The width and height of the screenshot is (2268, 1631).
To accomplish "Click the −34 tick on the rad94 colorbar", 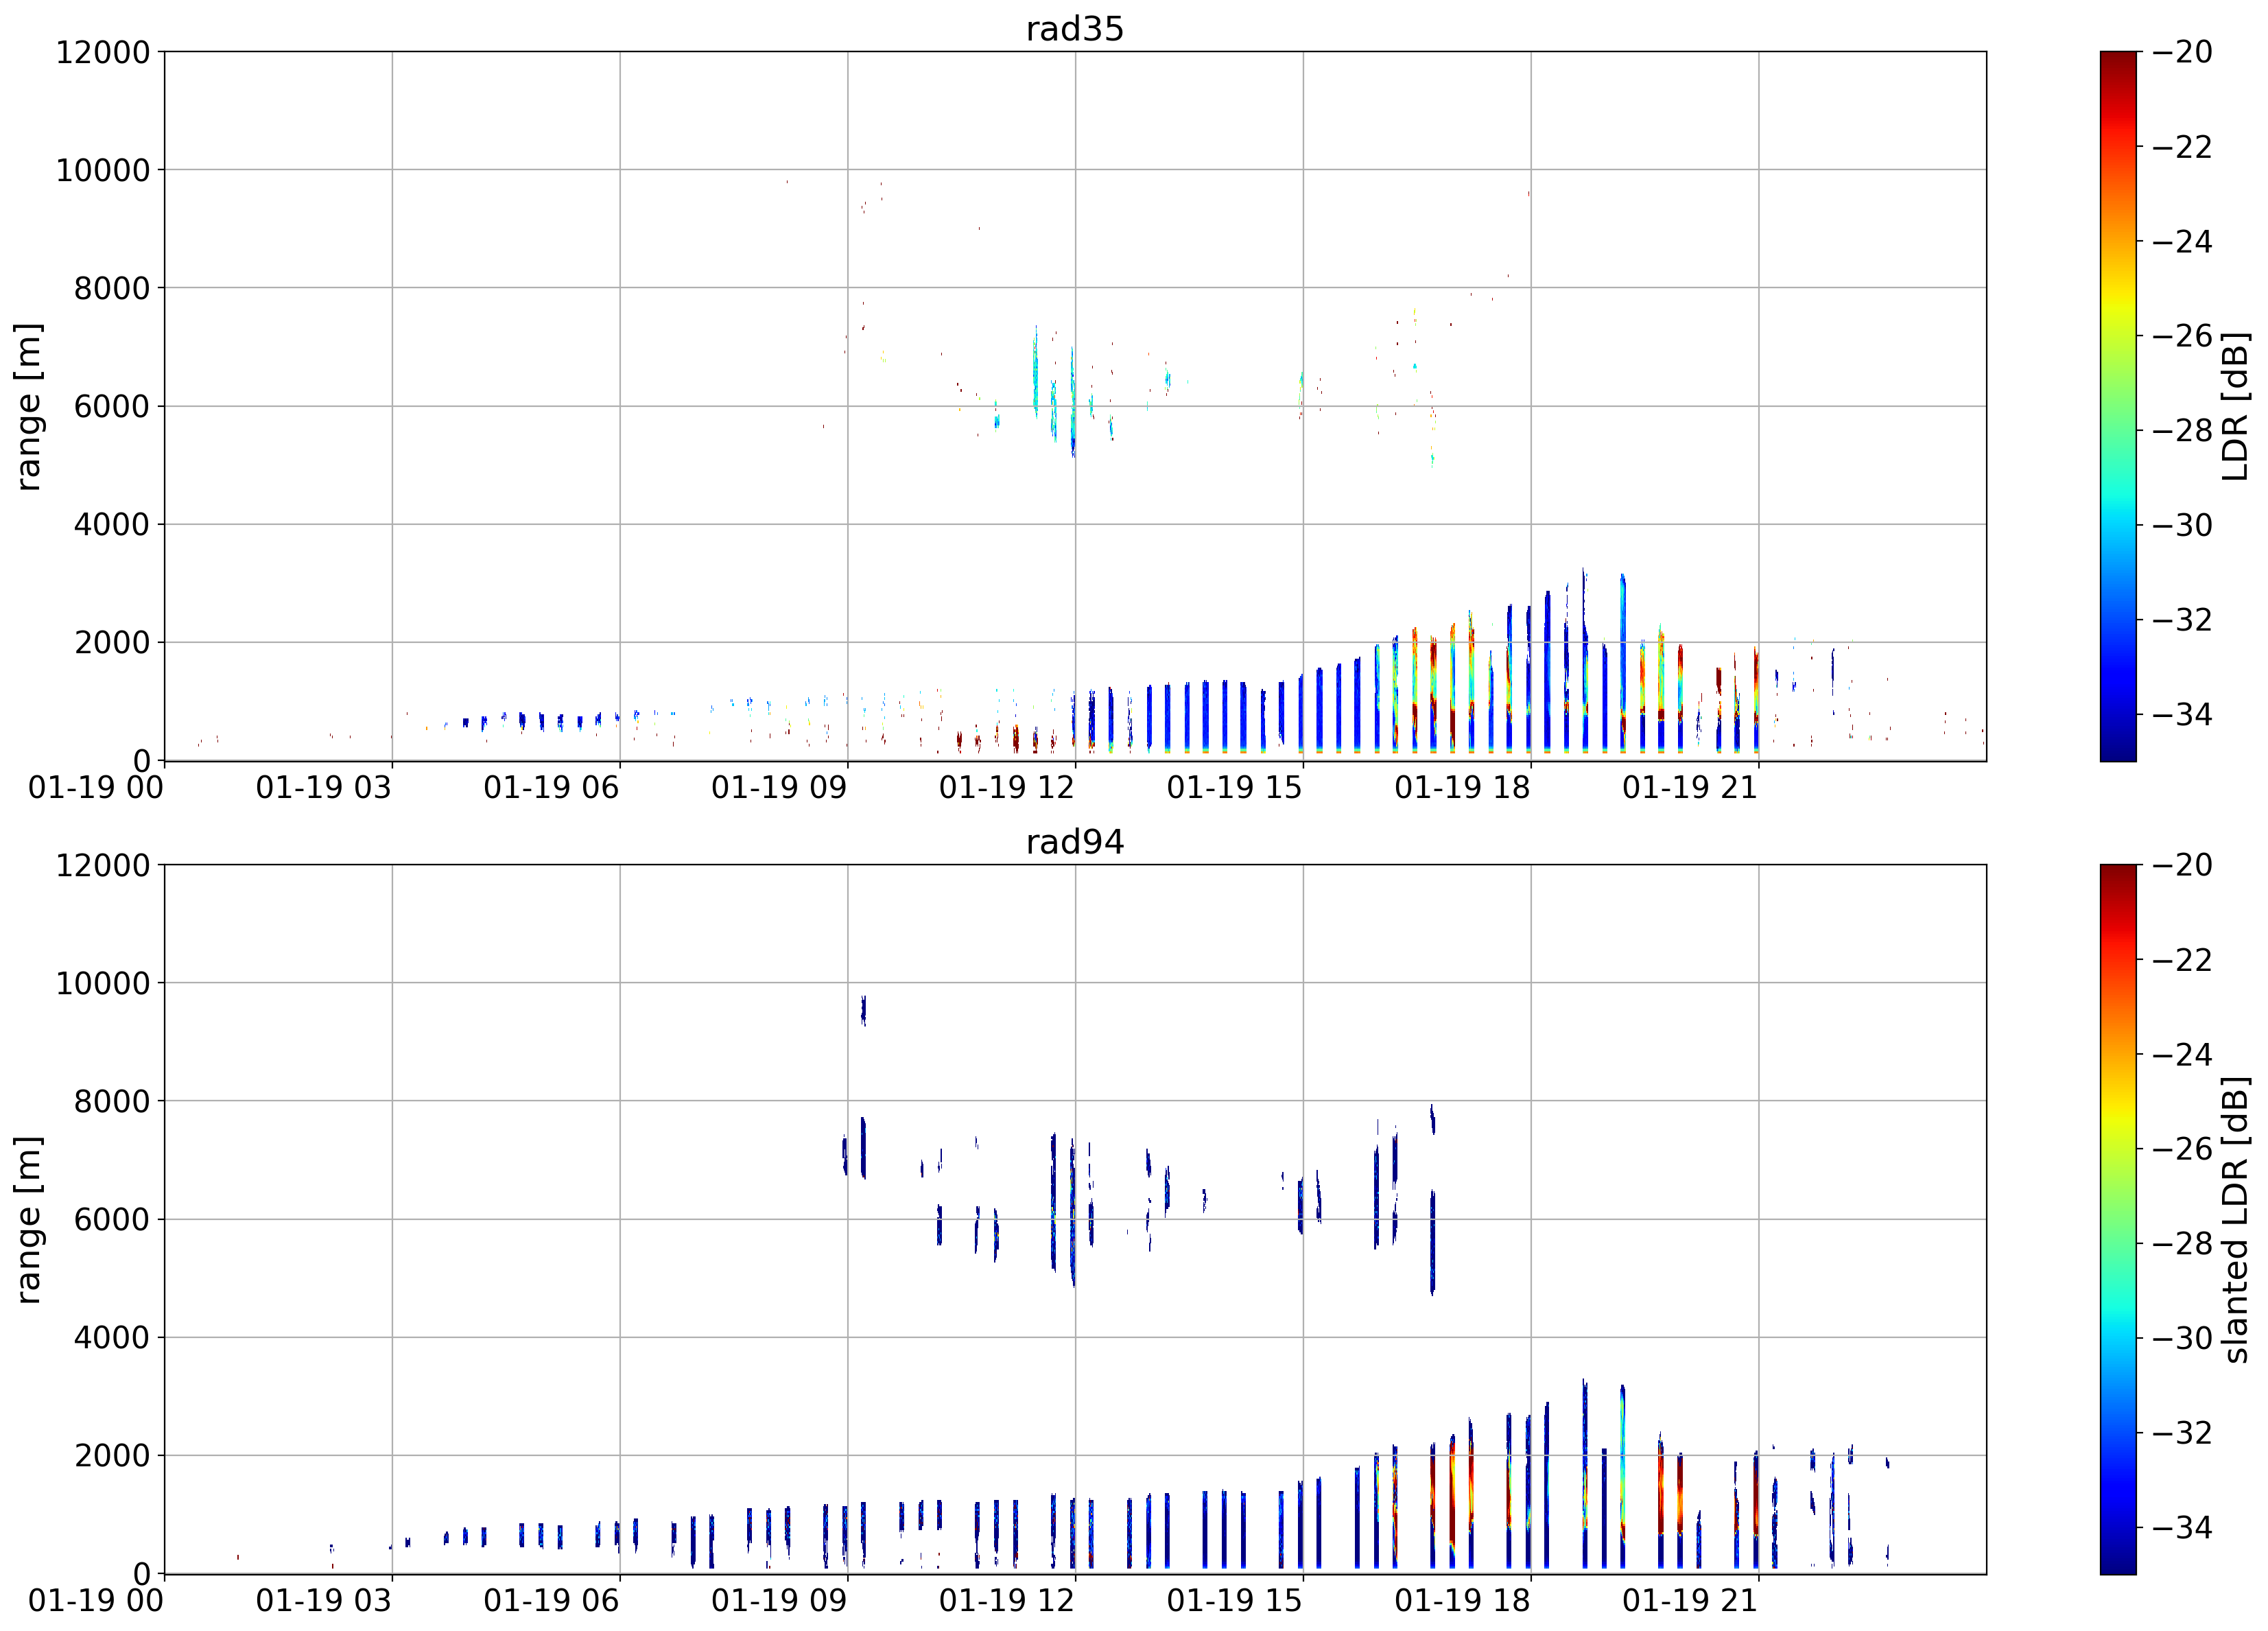I will pyautogui.click(x=2182, y=1528).
